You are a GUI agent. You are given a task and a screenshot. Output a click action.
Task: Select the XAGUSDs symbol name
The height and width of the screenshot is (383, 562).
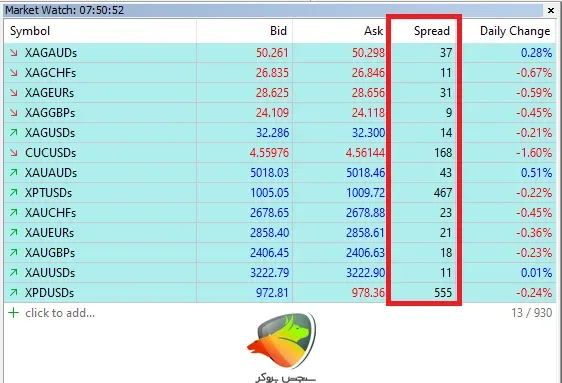point(50,133)
